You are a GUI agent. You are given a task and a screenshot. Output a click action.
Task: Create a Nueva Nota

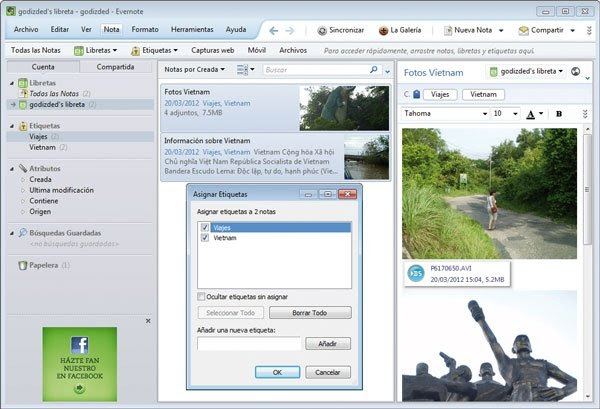[468, 30]
